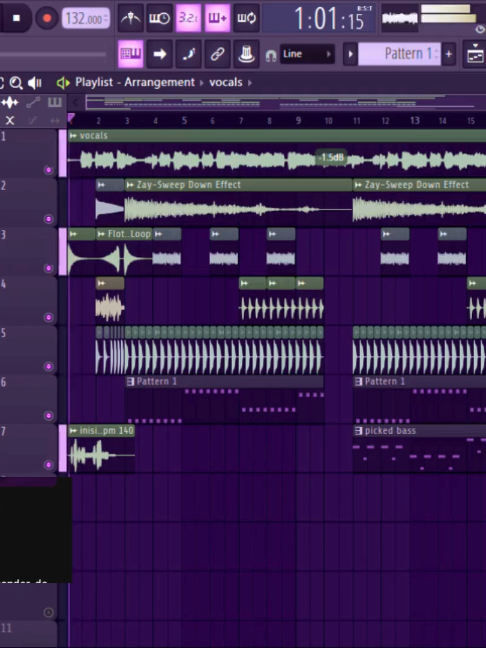Open second Zay-Sweep Down Effect clip menu
This screenshot has height=648, width=486.
[x=358, y=185]
